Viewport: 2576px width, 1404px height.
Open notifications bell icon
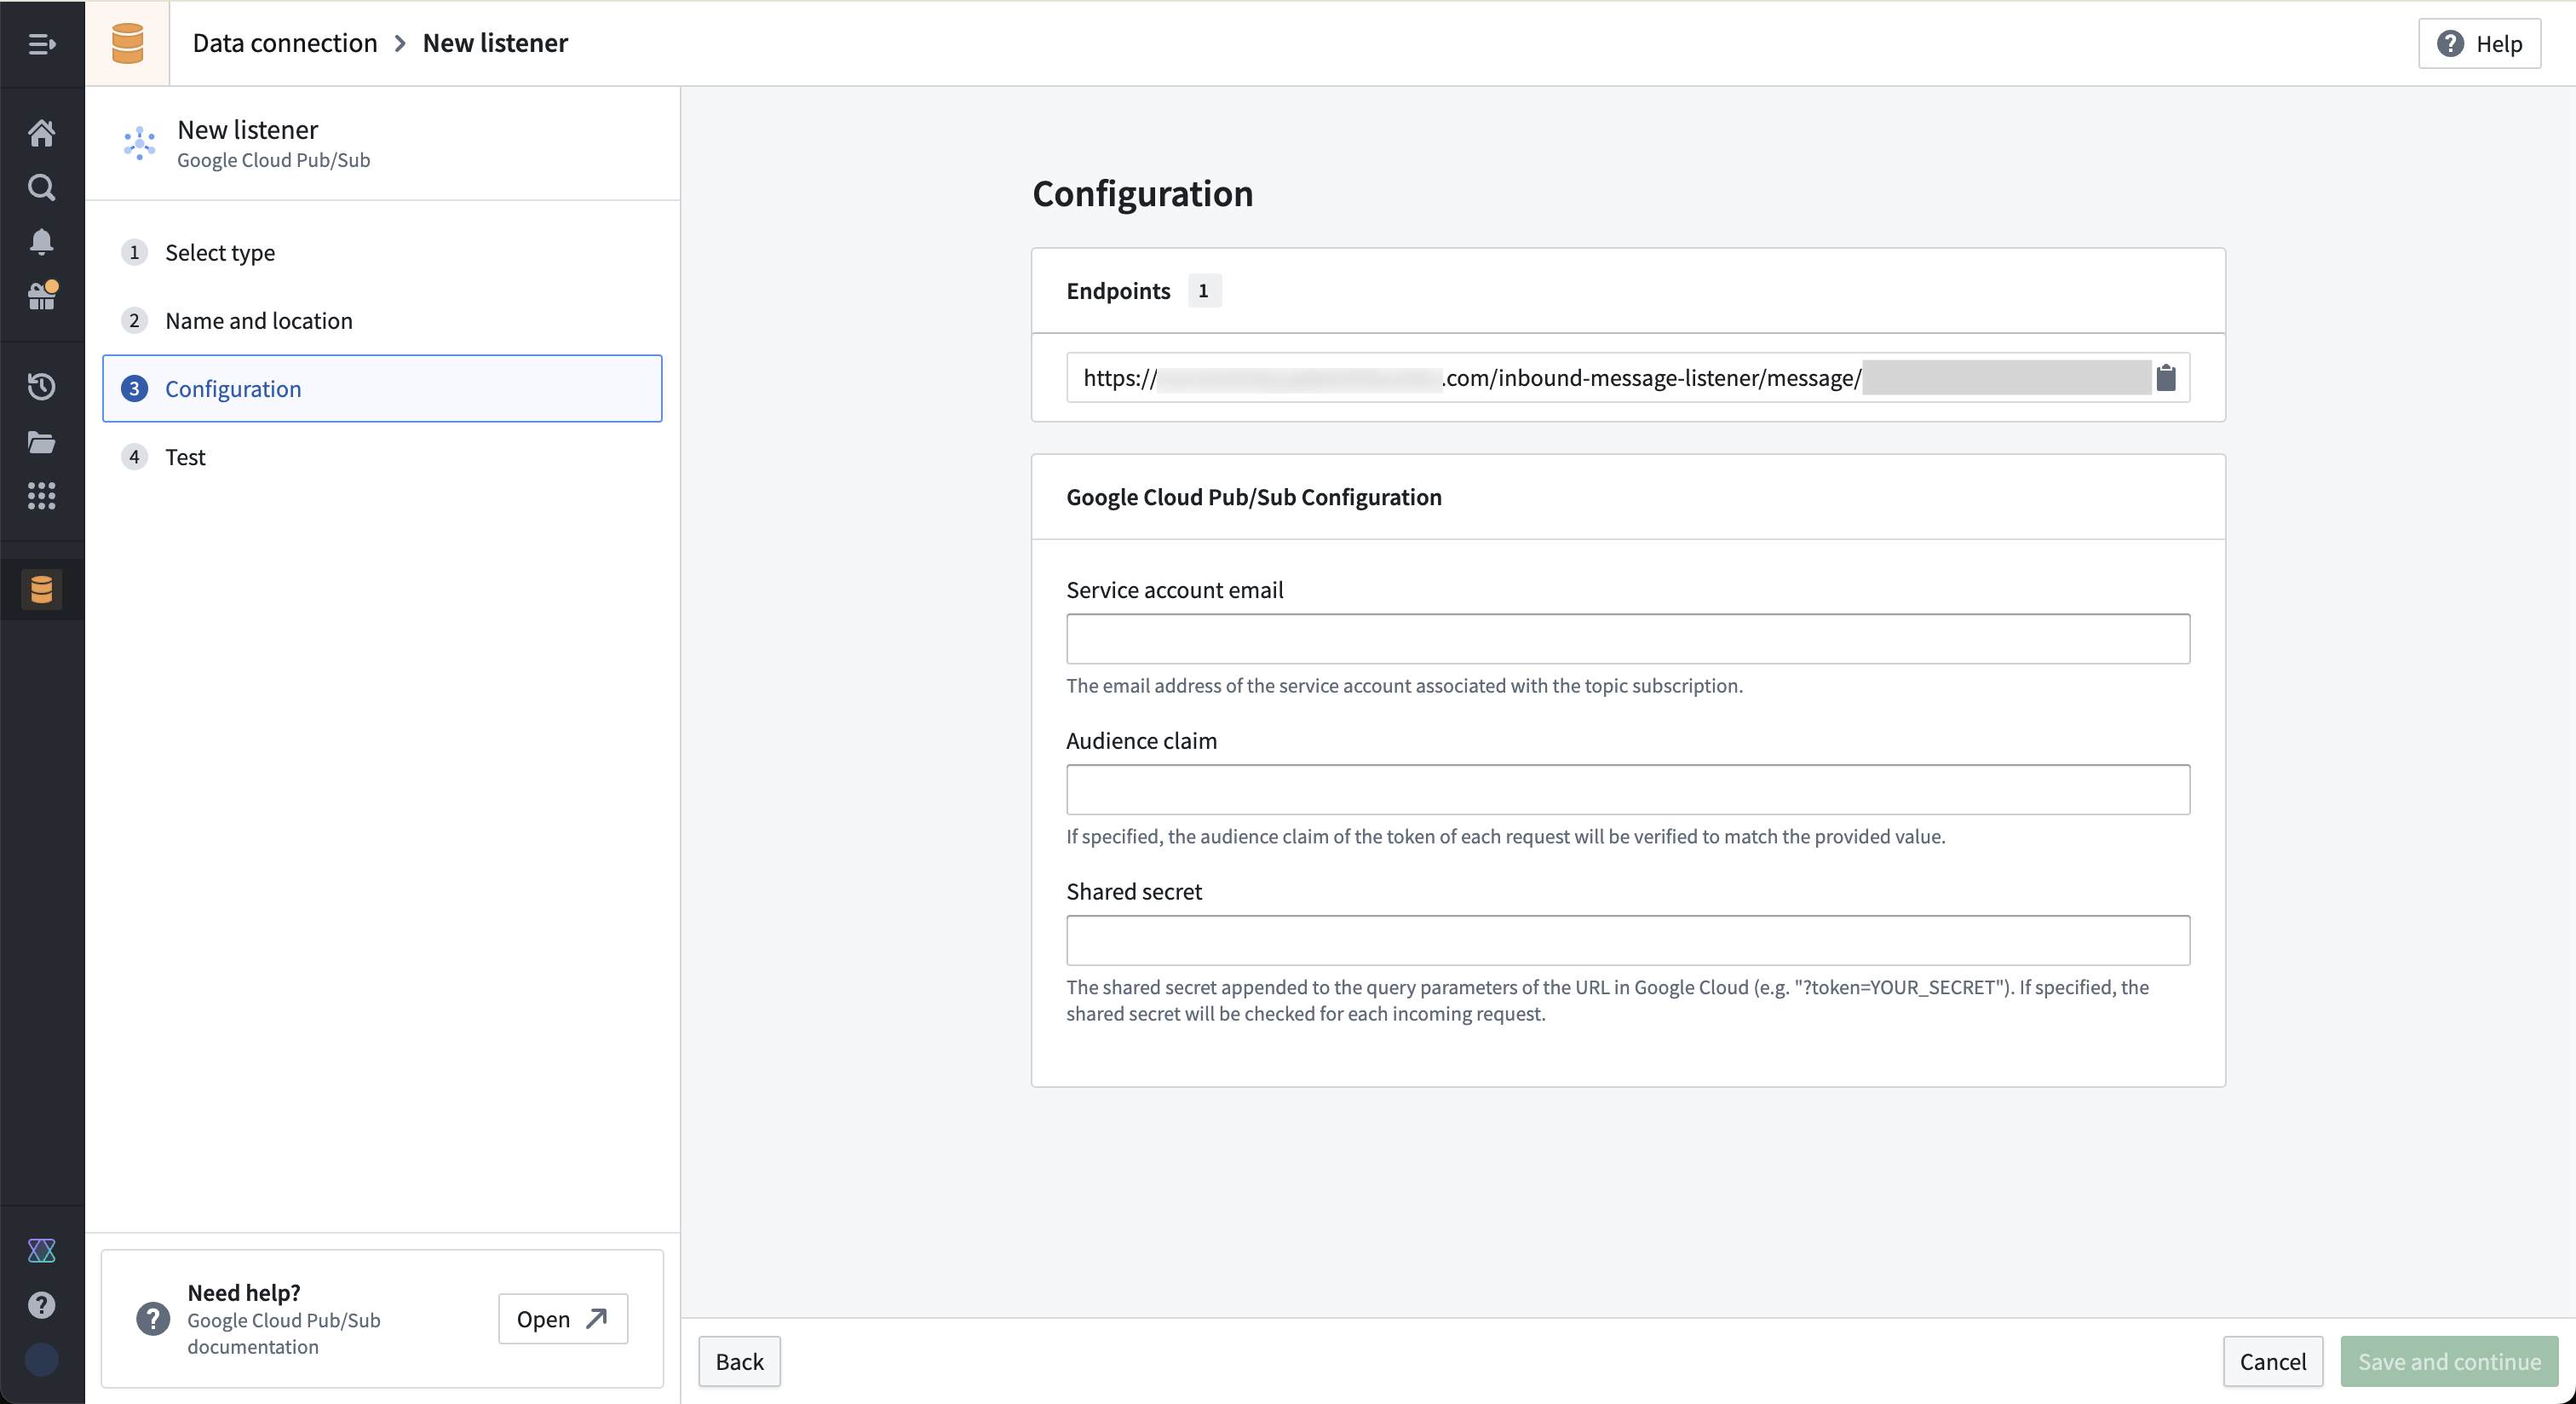point(41,242)
